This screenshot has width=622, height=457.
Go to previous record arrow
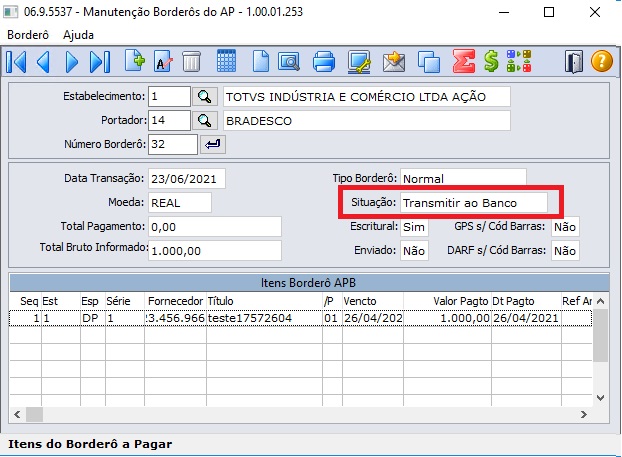coord(43,62)
